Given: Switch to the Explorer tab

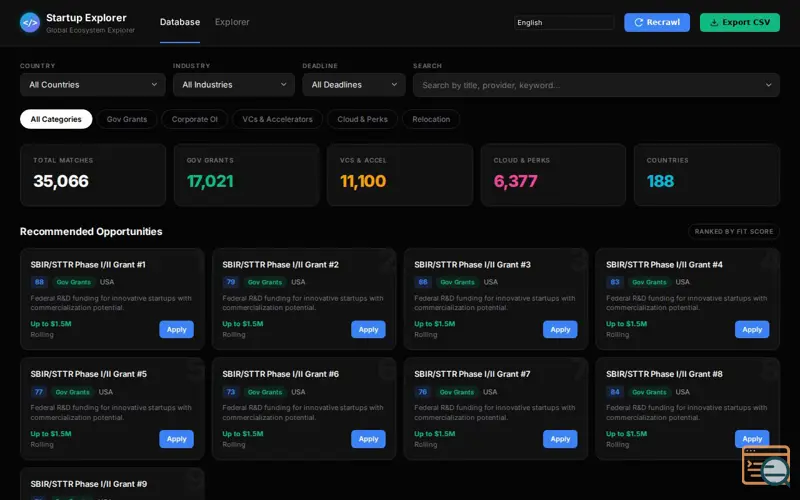Looking at the screenshot, I should (232, 22).
